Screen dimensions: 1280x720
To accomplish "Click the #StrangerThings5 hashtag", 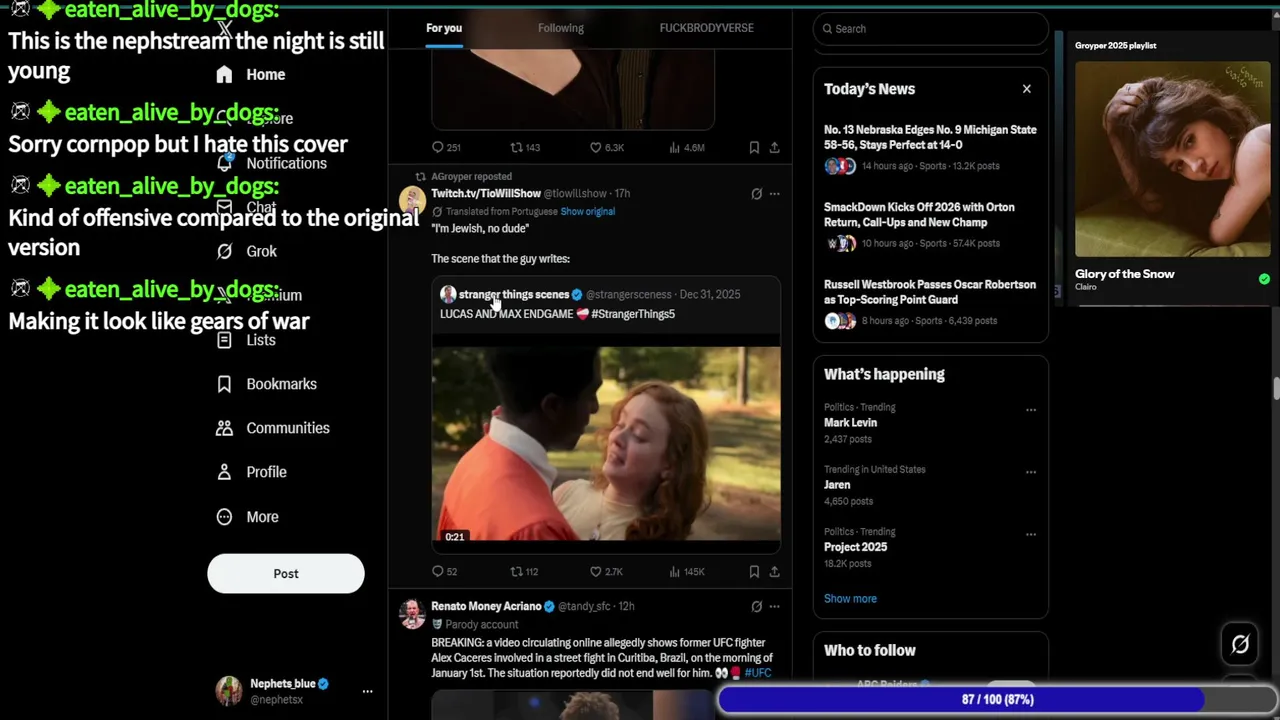I will point(633,314).
